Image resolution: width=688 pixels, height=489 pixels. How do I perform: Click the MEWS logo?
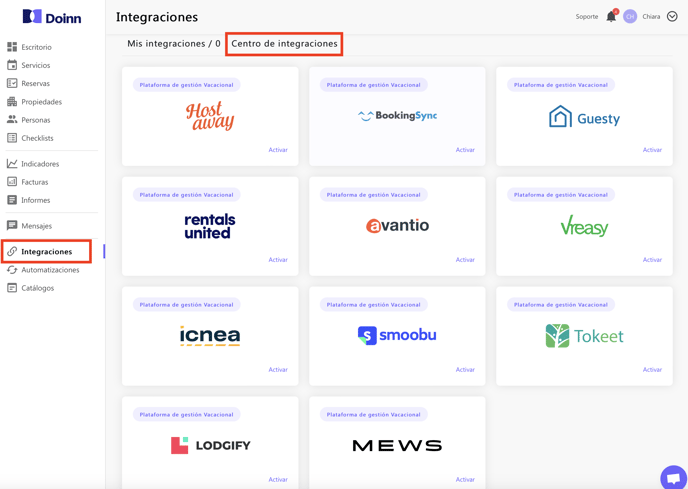[397, 446]
